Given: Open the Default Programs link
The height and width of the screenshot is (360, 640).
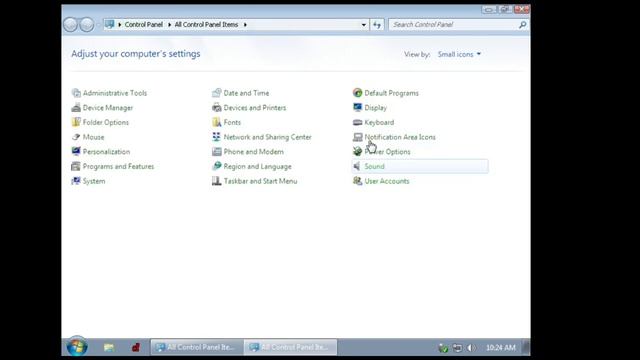Looking at the screenshot, I should [391, 93].
